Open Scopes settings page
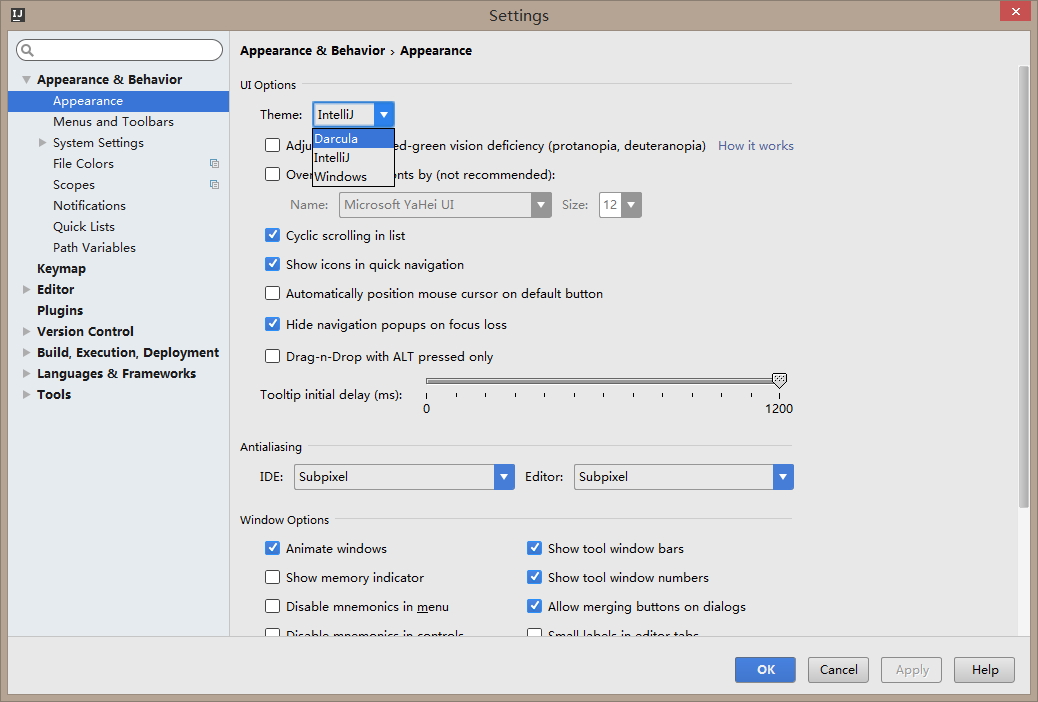Image resolution: width=1038 pixels, height=702 pixels. coord(73,185)
